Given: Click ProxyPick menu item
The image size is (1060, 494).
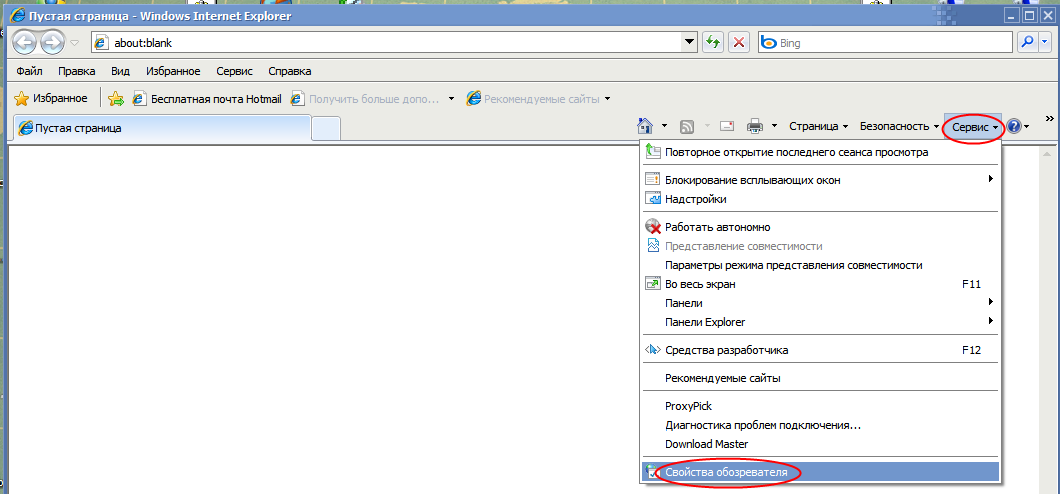Looking at the screenshot, I should [820, 406].
